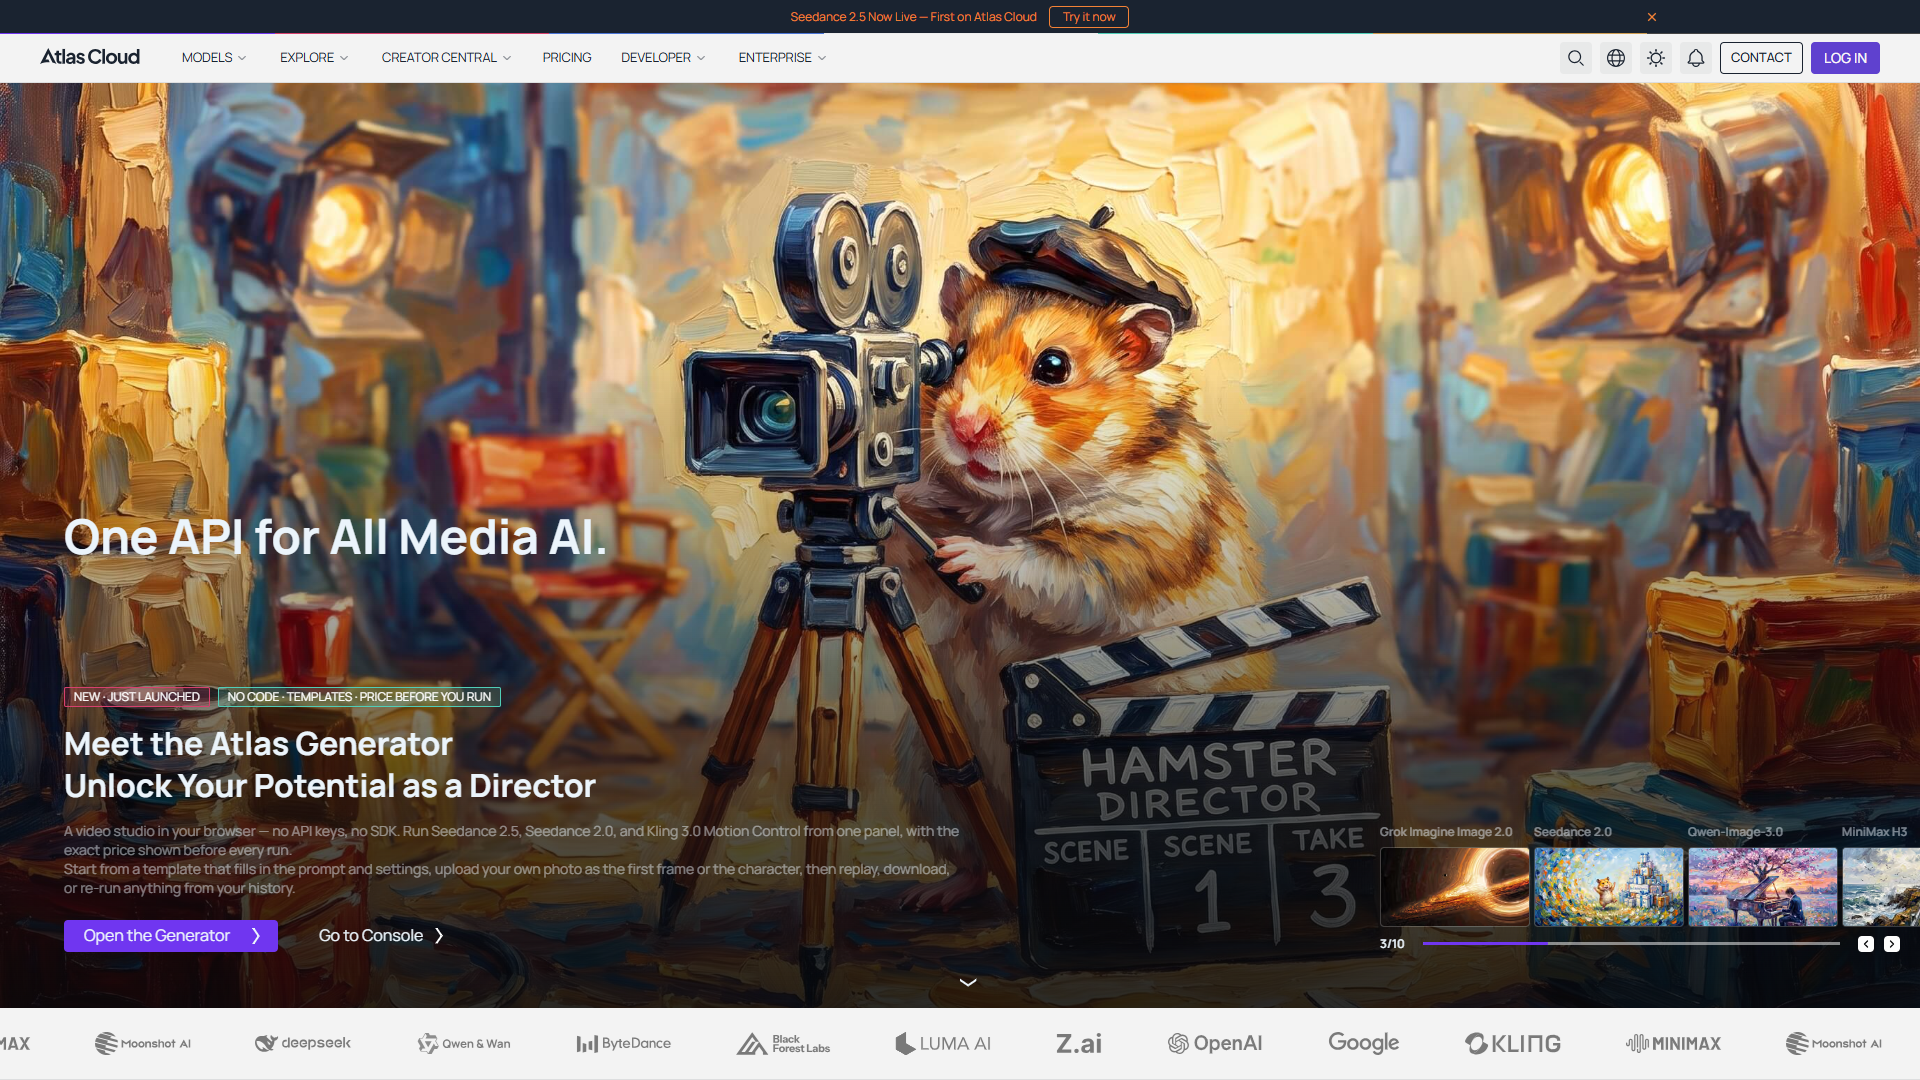
Task: Click Open the Generator button
Action: [x=171, y=936]
